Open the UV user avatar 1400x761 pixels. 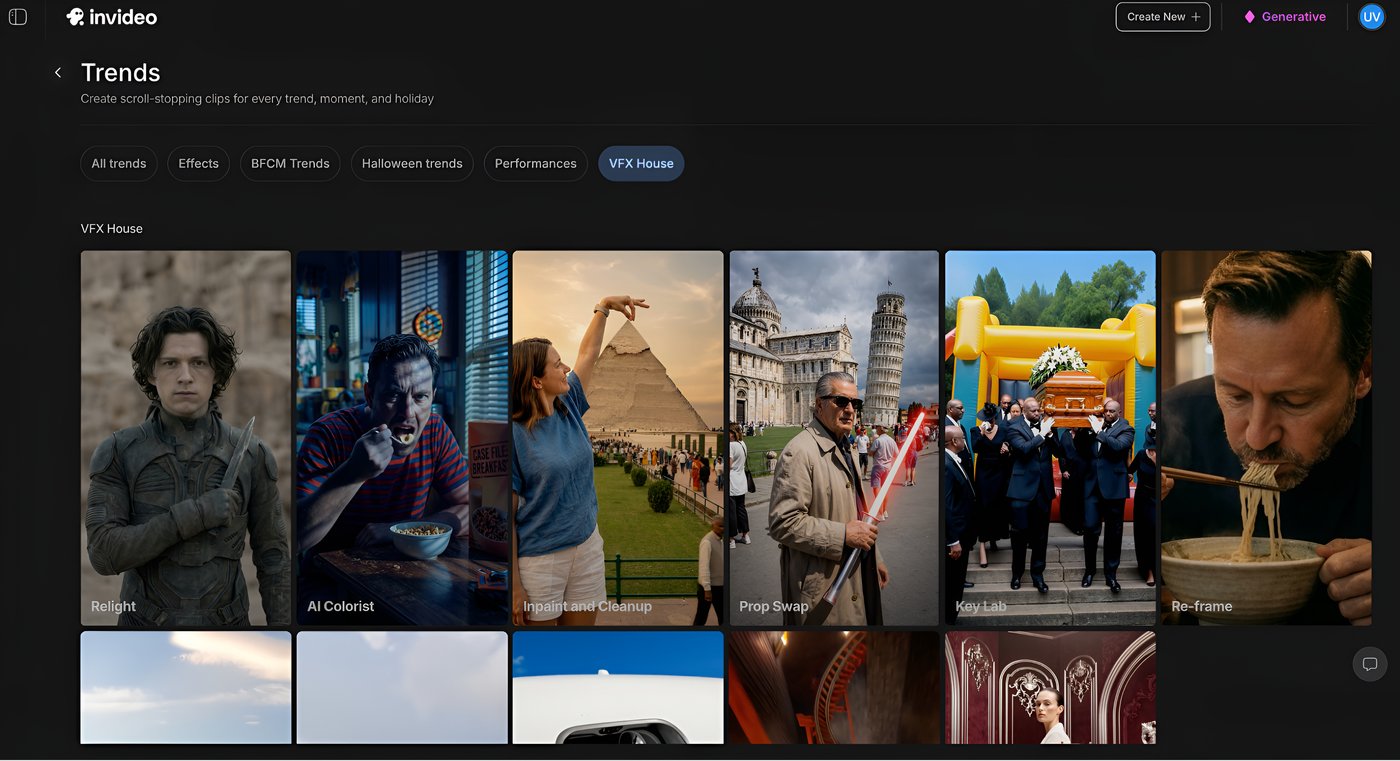1371,17
